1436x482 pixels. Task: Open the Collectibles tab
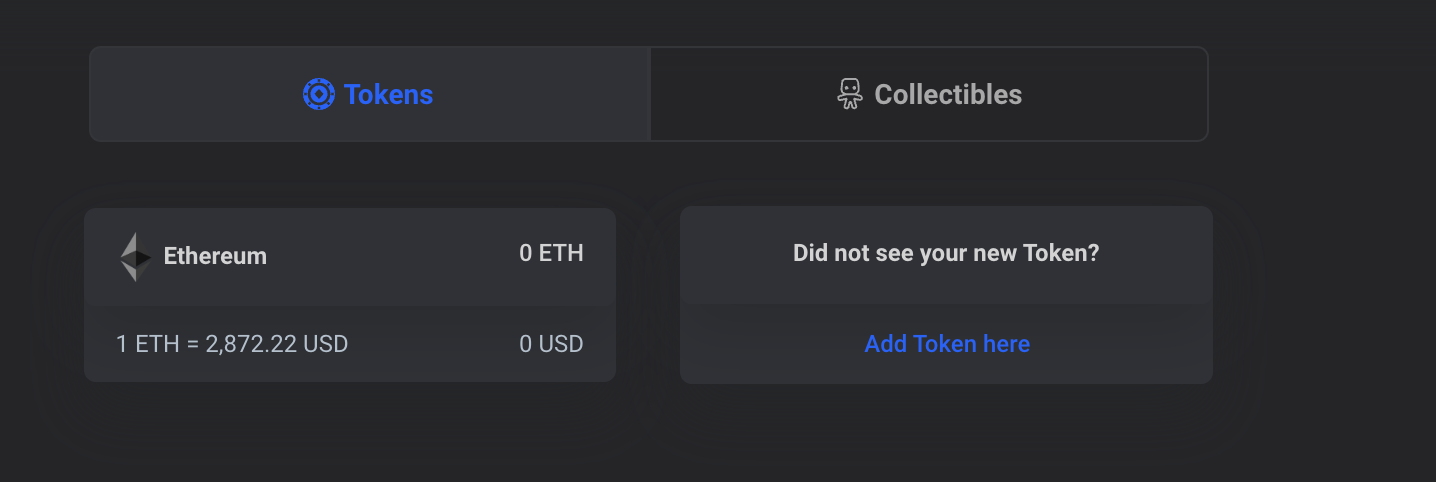(x=929, y=94)
